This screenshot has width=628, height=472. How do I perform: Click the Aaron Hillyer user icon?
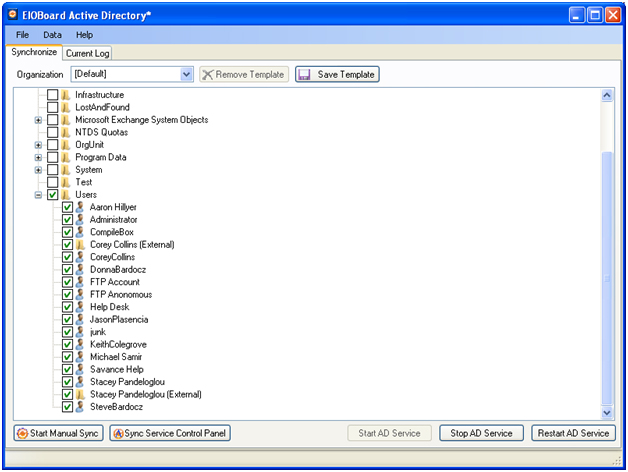coord(80,207)
